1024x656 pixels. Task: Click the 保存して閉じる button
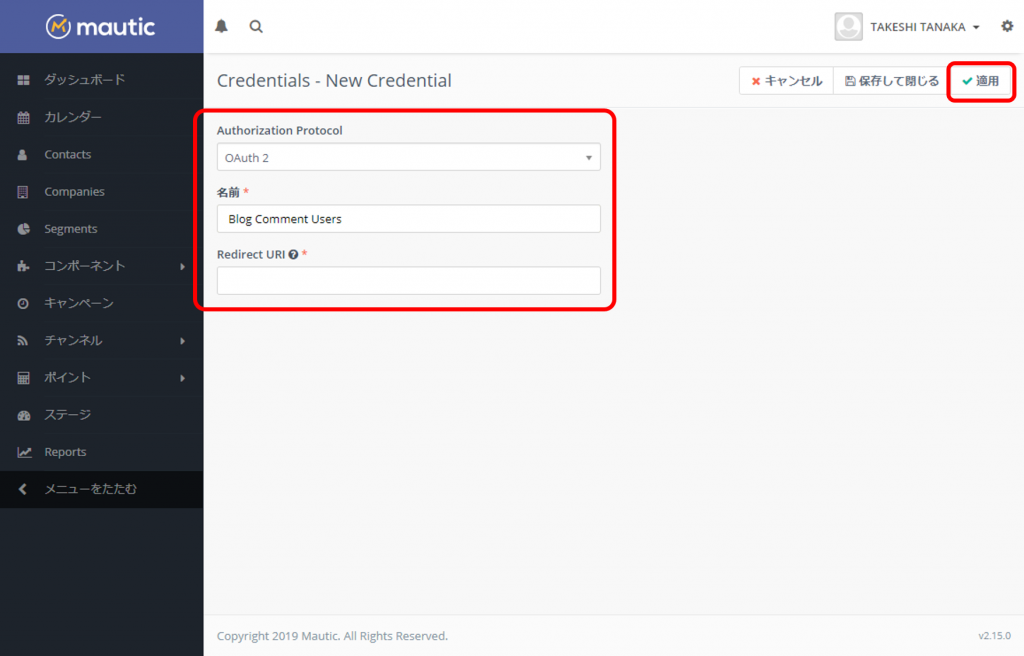coord(891,81)
